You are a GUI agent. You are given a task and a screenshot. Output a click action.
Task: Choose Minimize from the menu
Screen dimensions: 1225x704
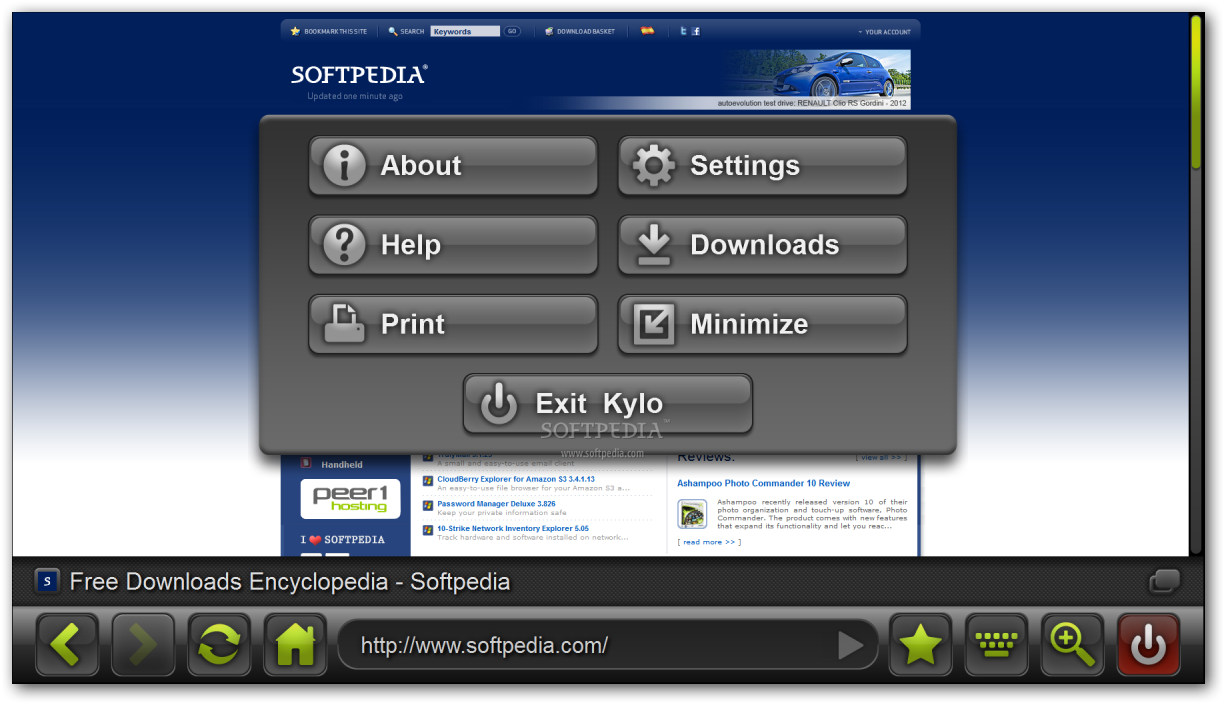click(x=762, y=324)
